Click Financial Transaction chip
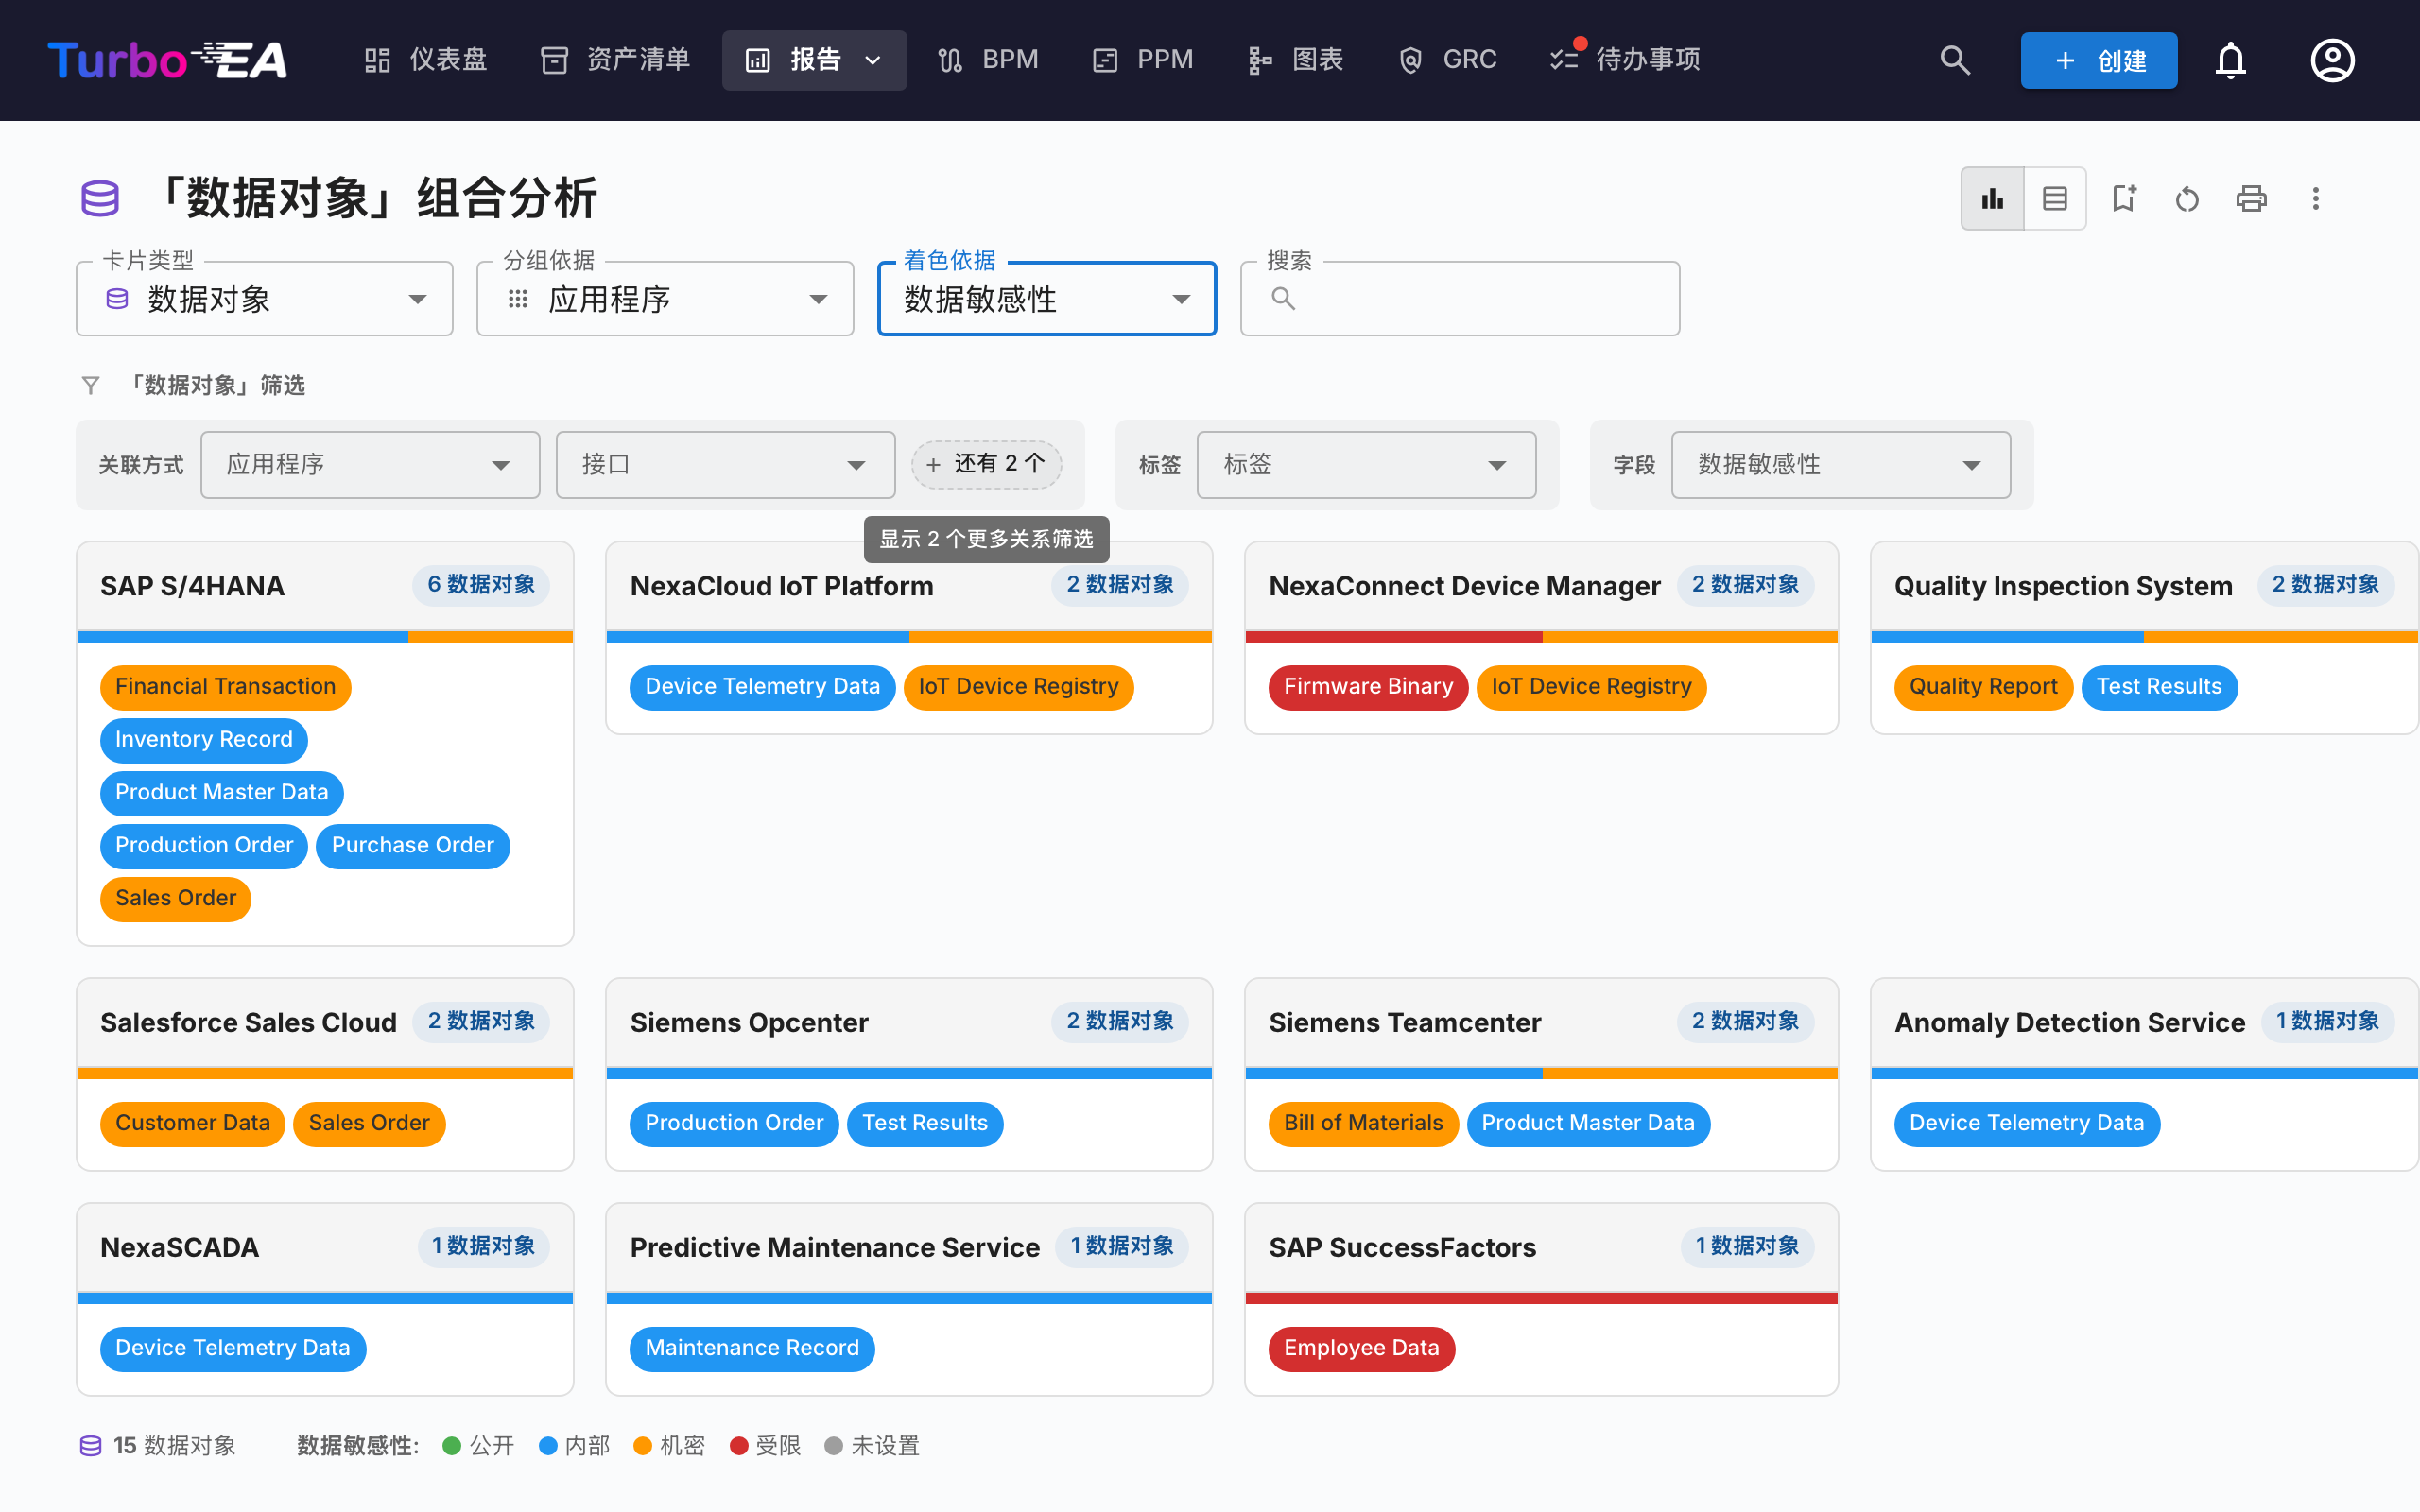 [x=225, y=687]
